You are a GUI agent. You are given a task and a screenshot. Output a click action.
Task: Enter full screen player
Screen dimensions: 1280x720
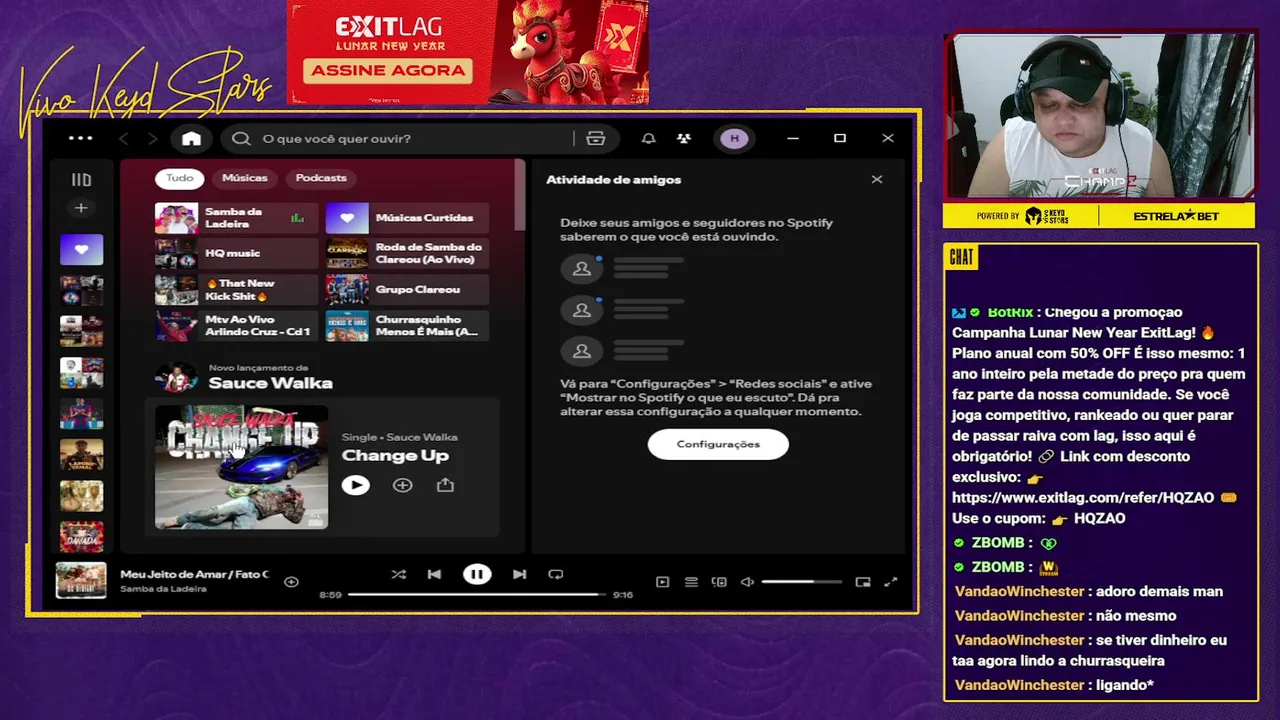891,582
